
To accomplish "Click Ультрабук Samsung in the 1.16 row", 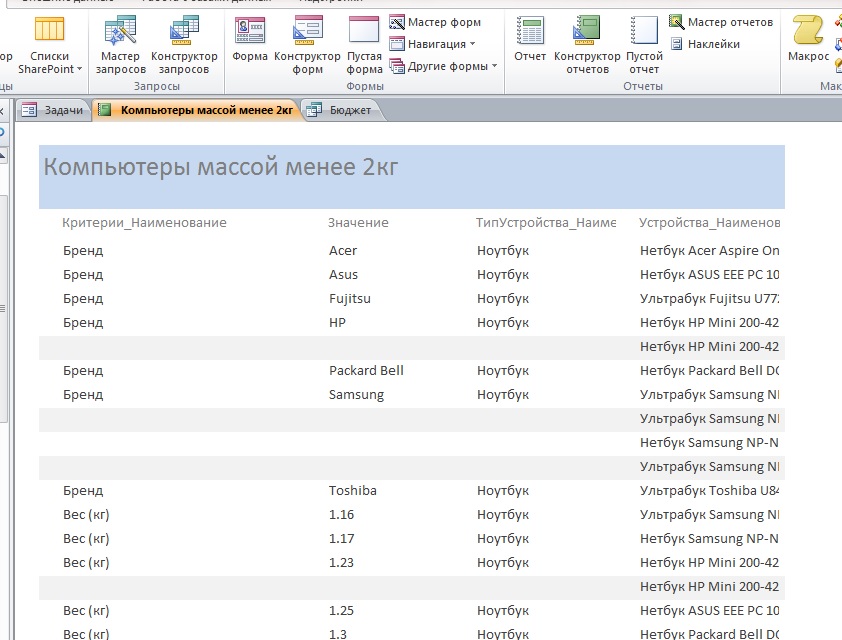I will coord(709,514).
